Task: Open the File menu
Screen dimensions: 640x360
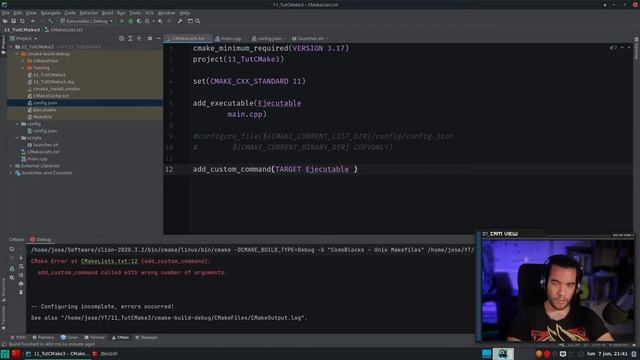Action: click(x=6, y=13)
